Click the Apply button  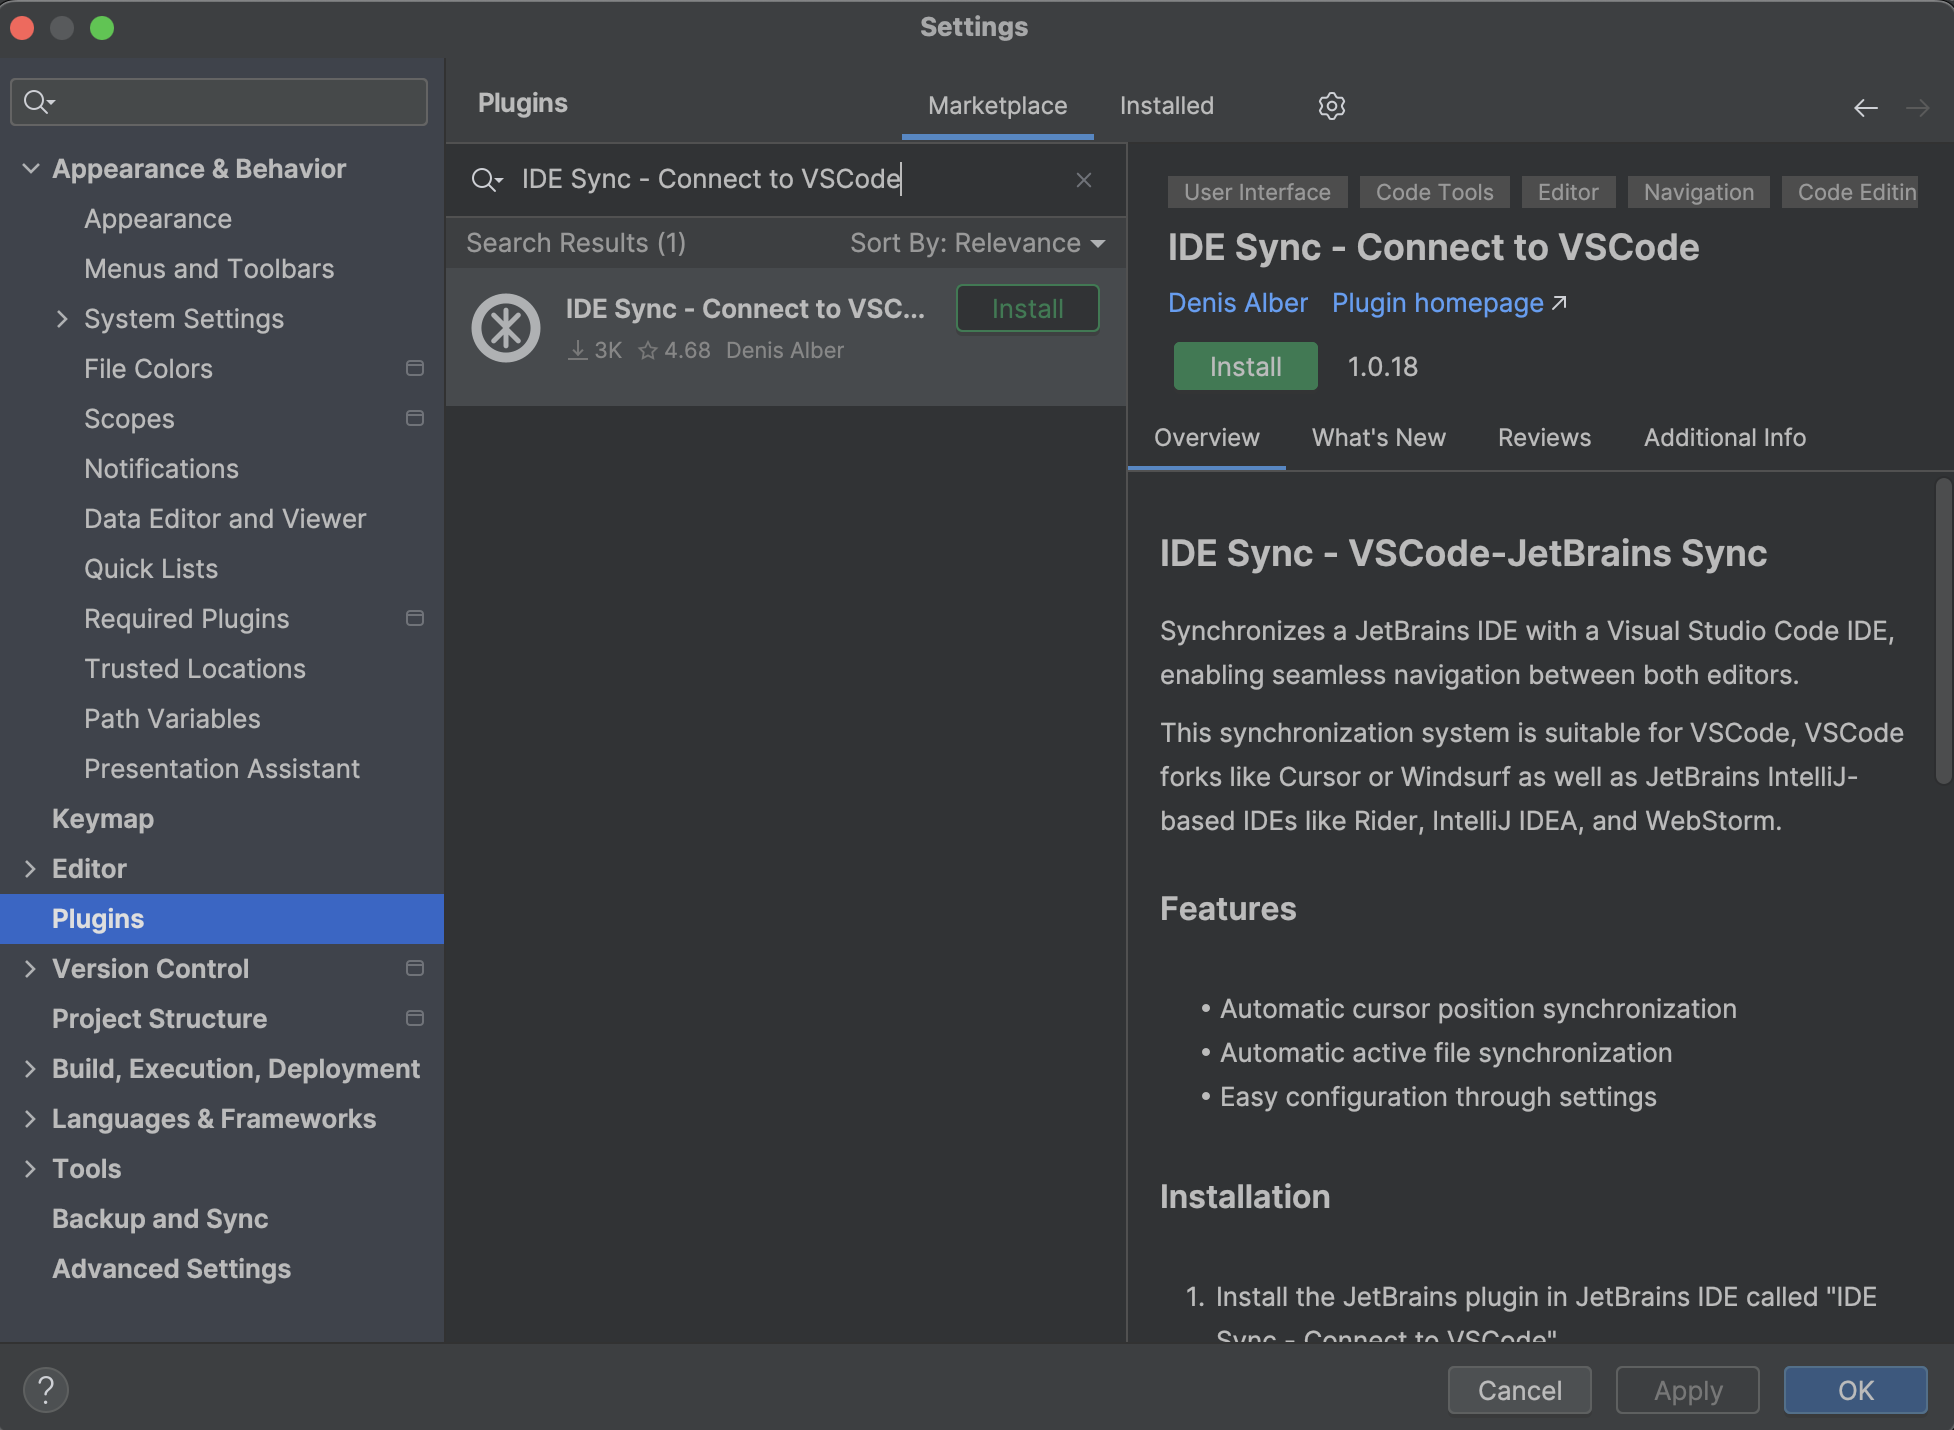point(1687,1391)
